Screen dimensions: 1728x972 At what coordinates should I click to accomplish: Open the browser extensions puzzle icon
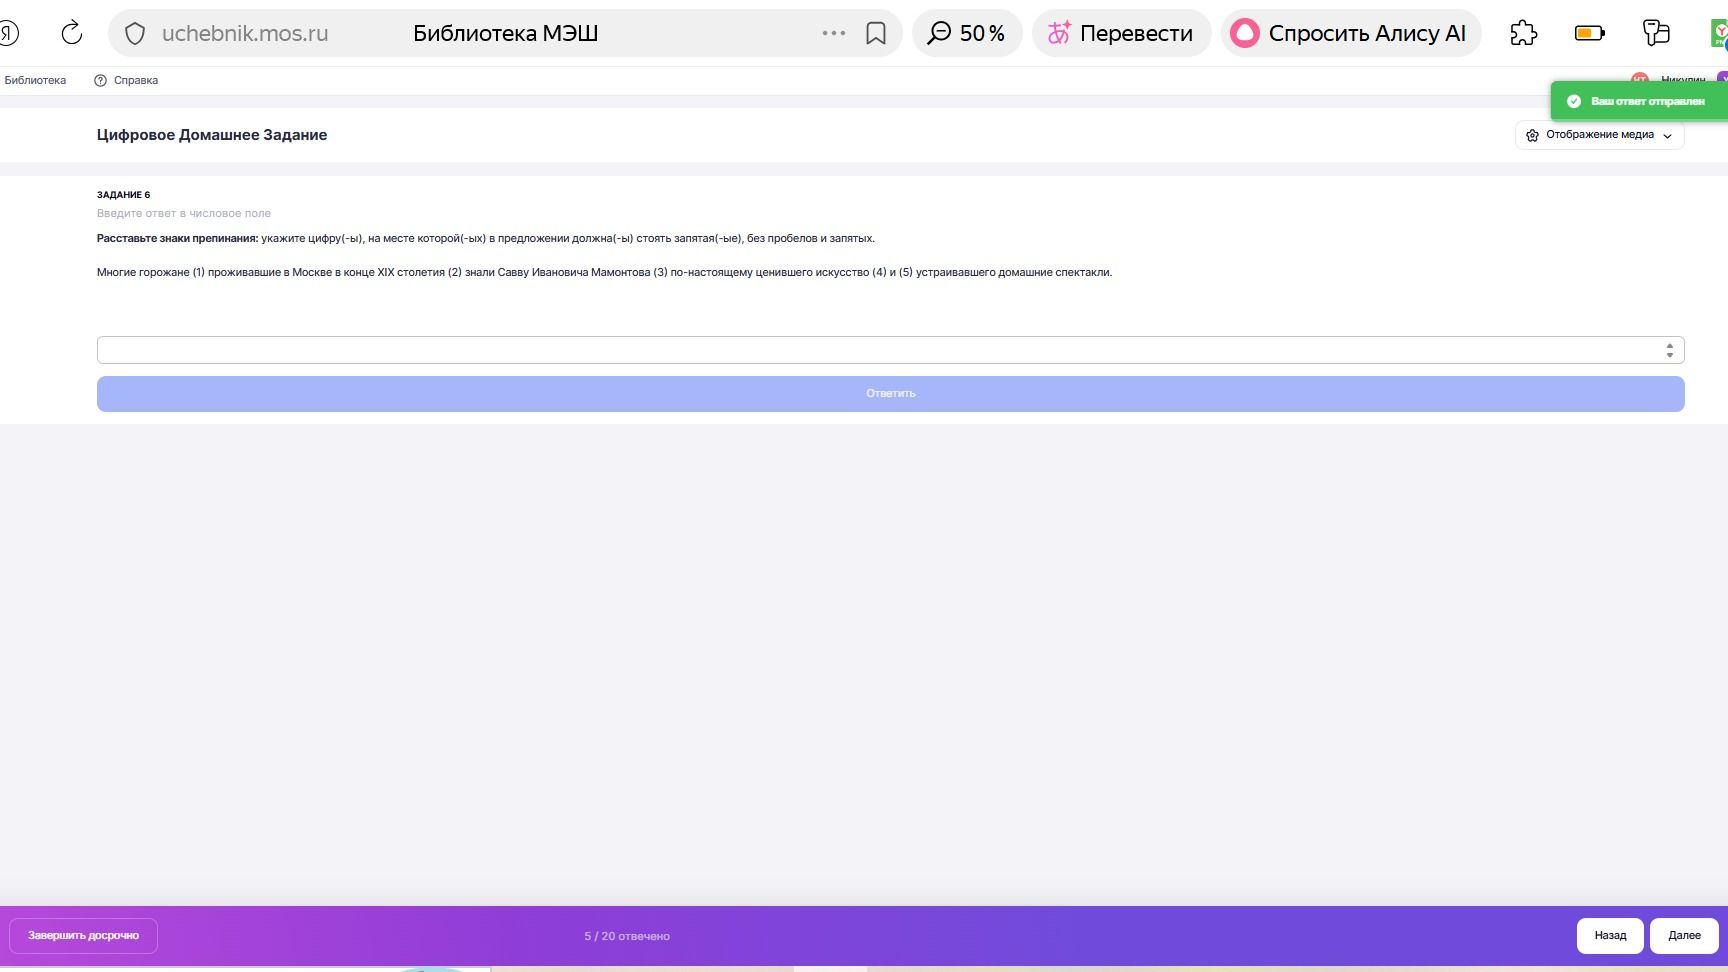1523,33
